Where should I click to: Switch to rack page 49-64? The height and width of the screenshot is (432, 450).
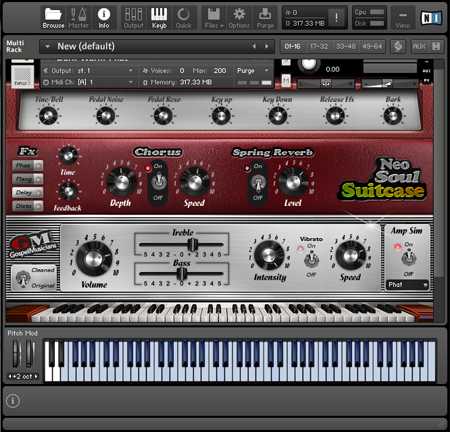coord(372,46)
